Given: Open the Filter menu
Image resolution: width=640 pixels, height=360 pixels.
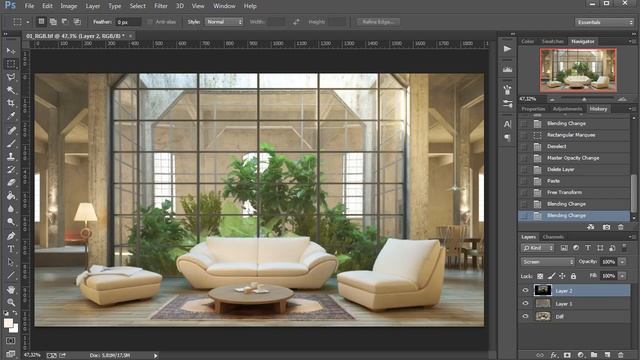Looking at the screenshot, I should [x=161, y=6].
